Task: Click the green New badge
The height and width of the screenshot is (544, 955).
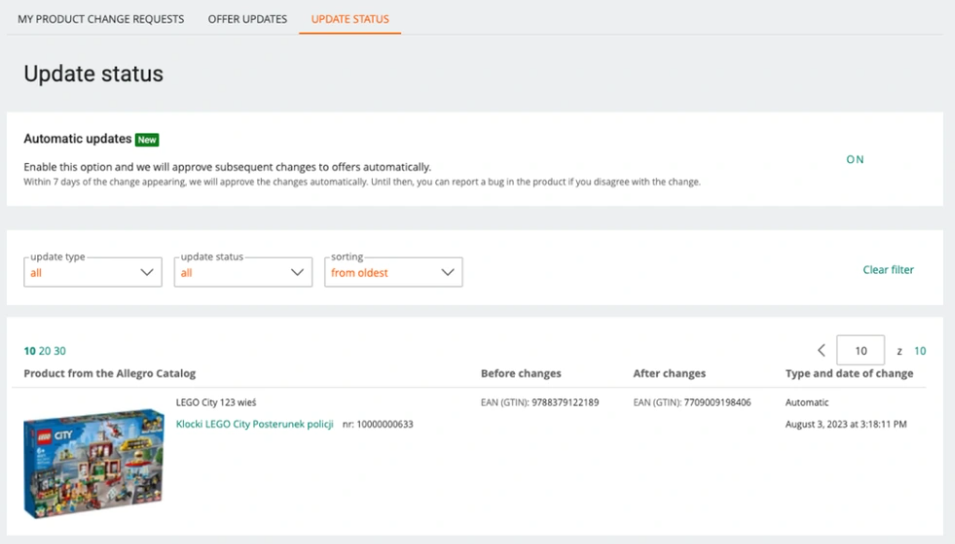Action: (147, 140)
